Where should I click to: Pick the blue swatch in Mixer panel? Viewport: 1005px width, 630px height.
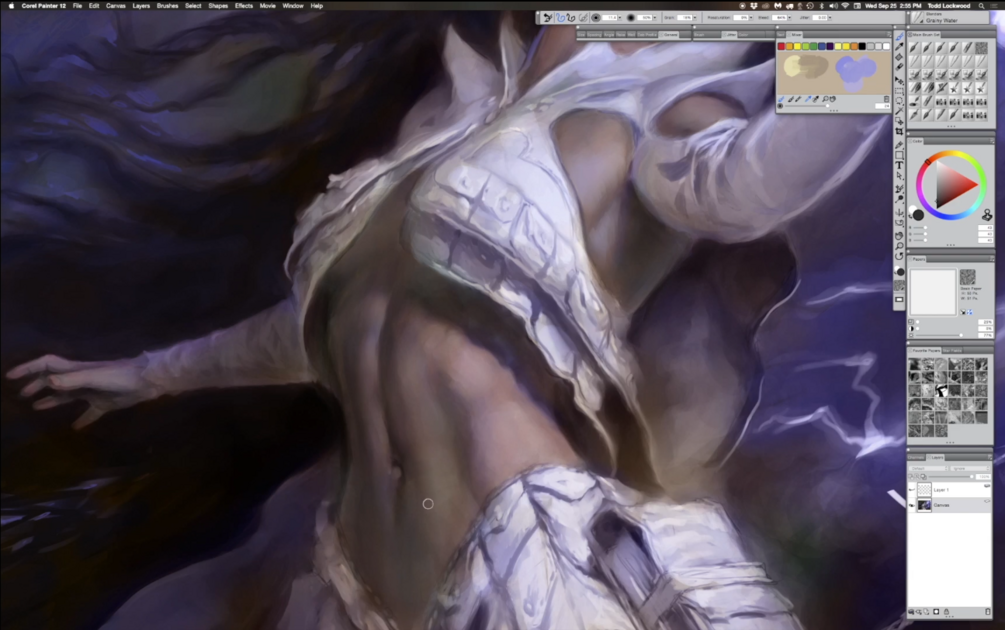point(822,46)
